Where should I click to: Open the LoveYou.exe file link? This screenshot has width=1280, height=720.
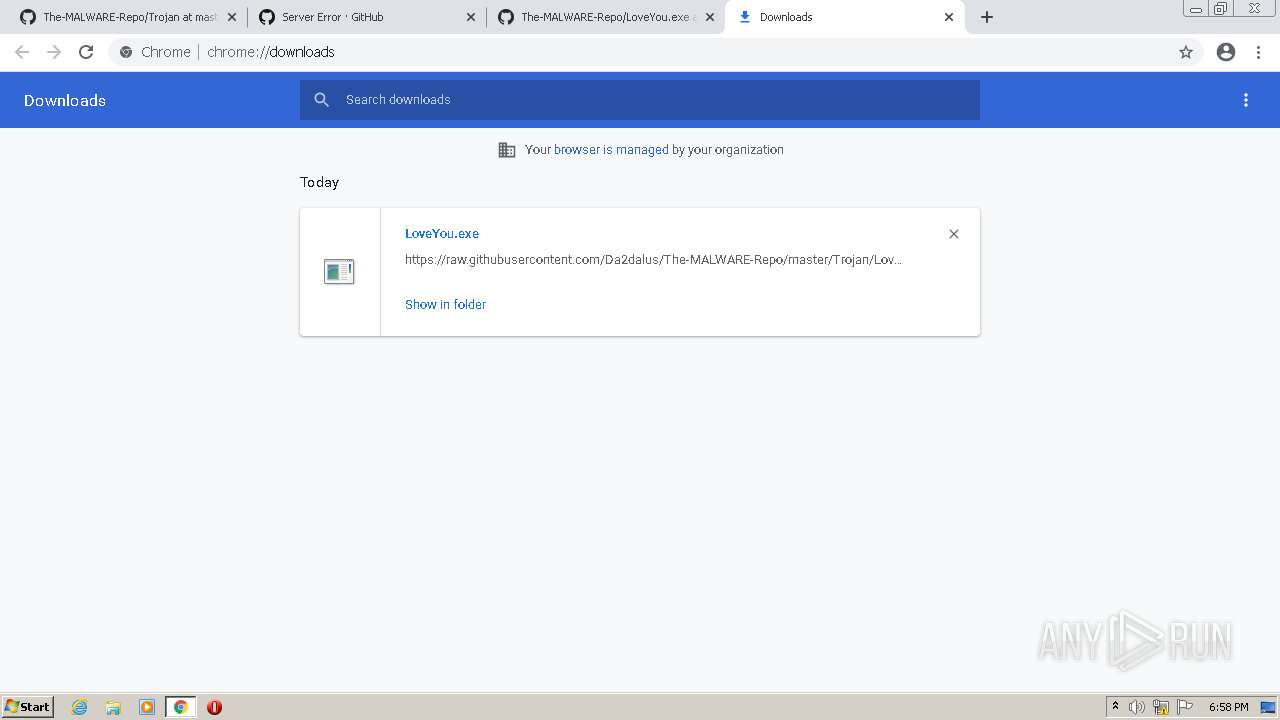[442, 234]
